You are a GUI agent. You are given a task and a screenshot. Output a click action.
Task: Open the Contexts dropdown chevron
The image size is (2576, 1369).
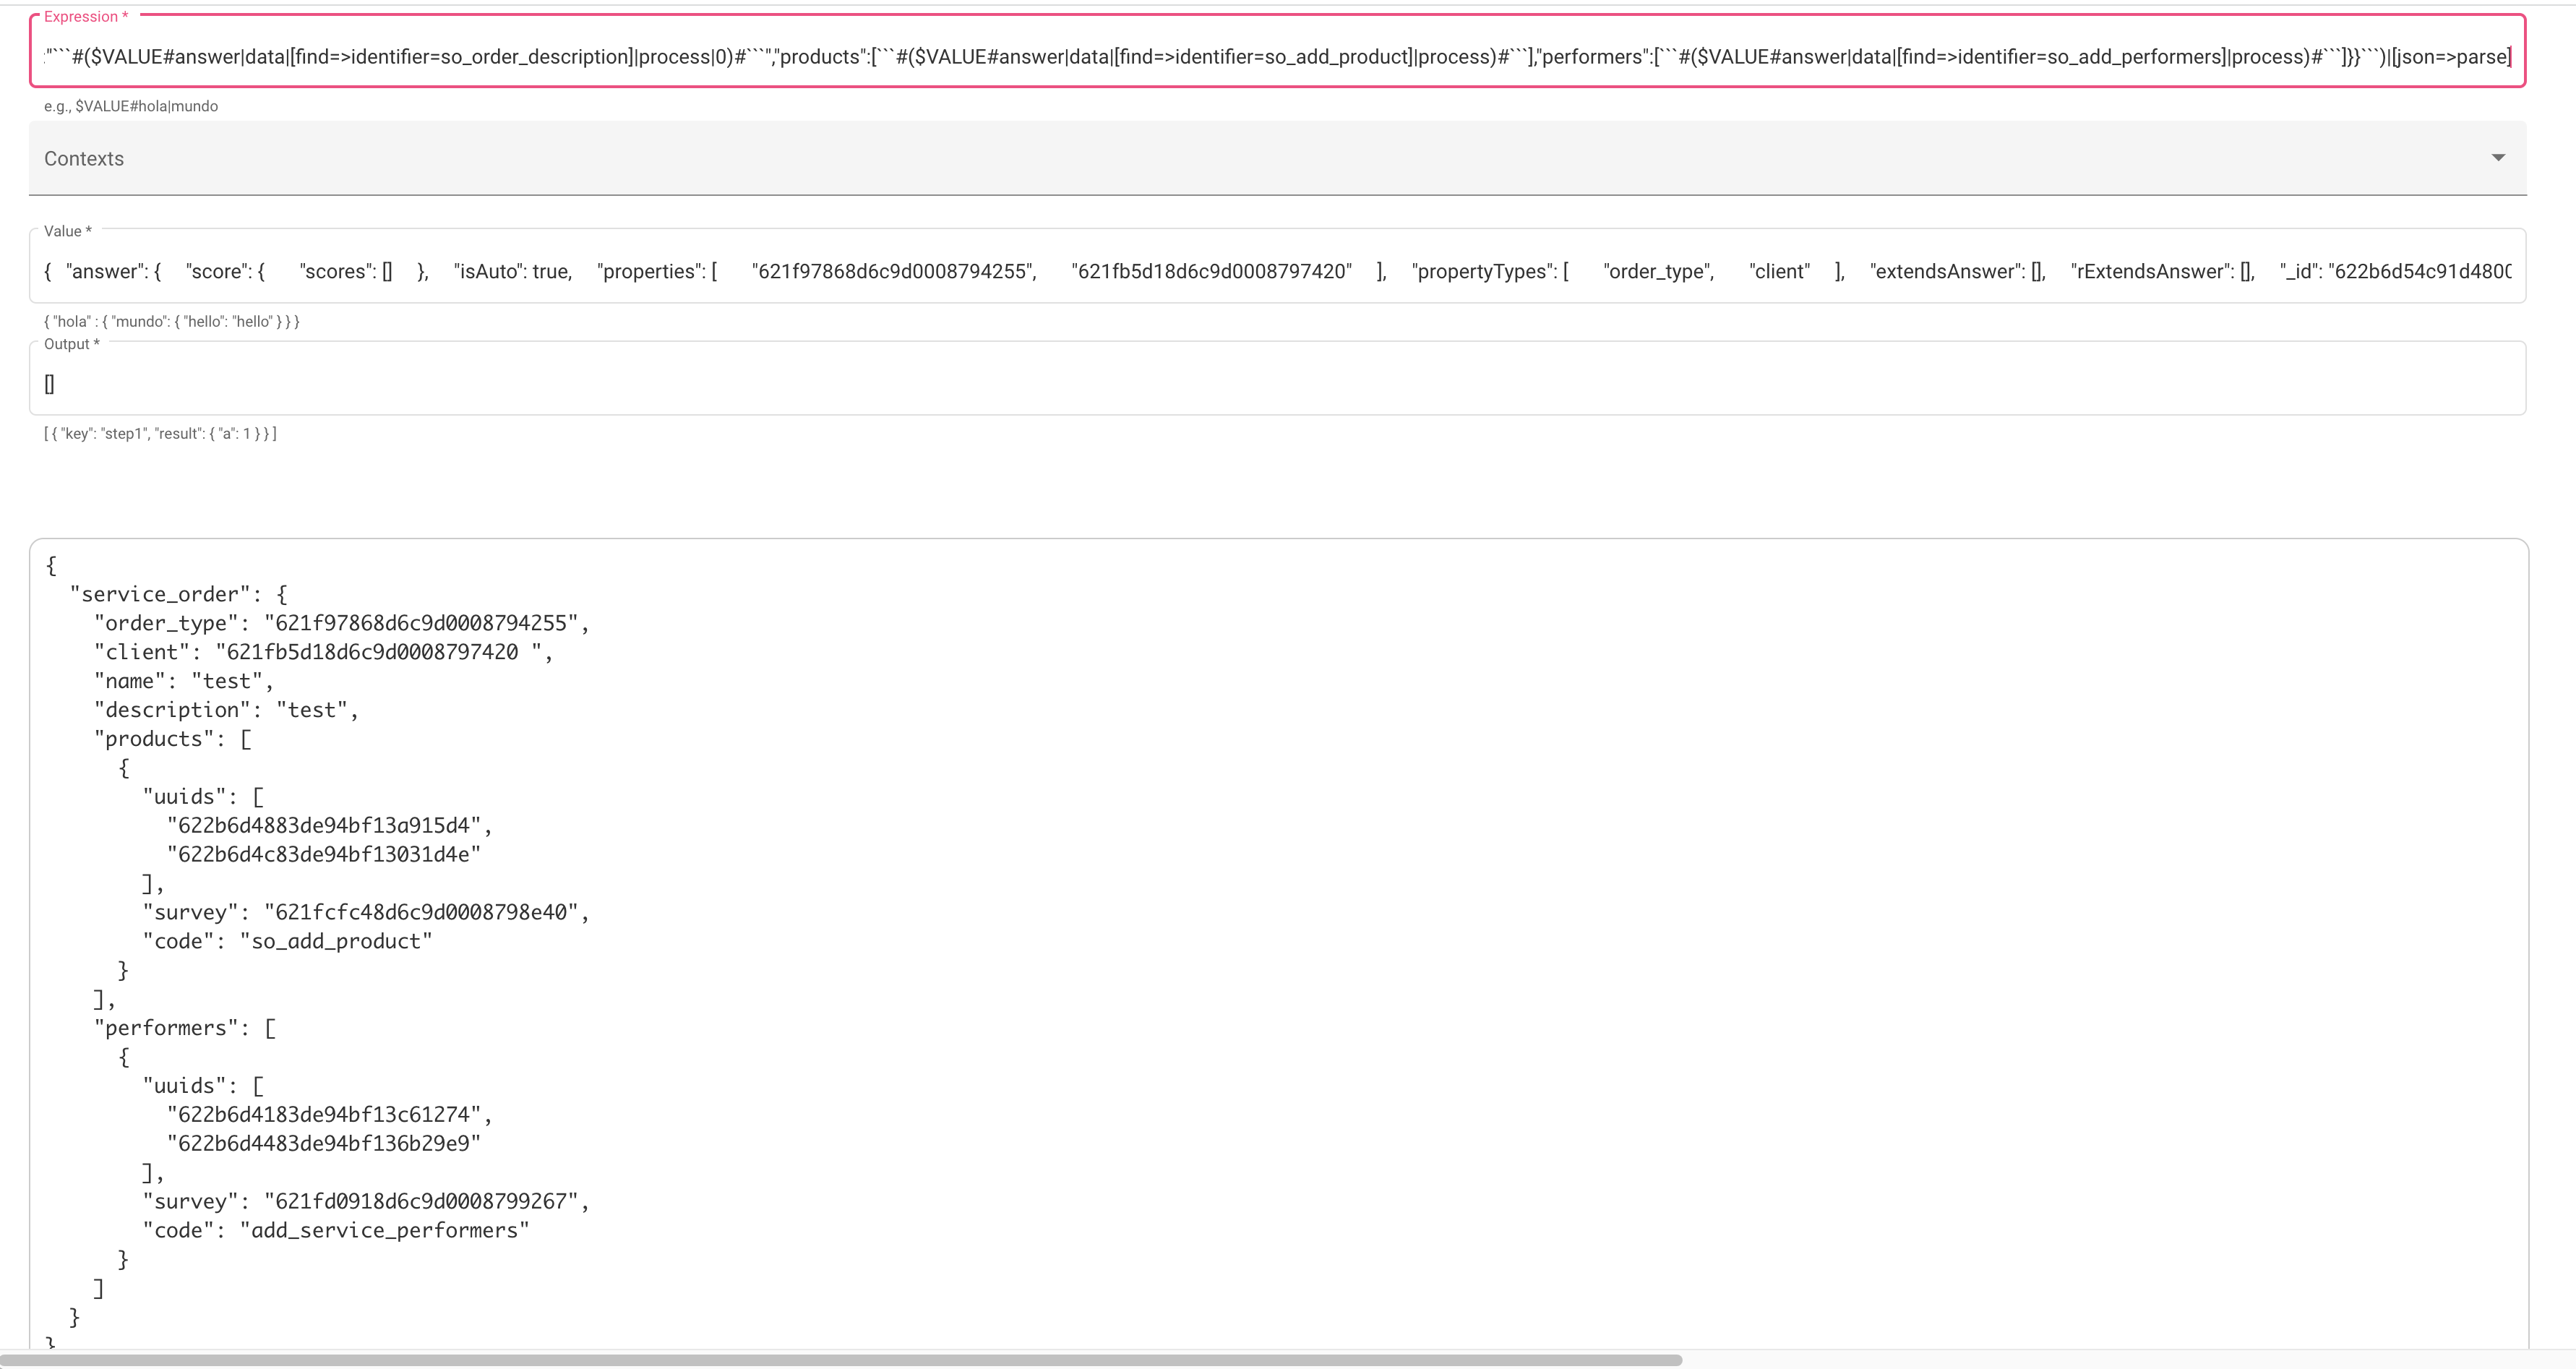point(2498,157)
